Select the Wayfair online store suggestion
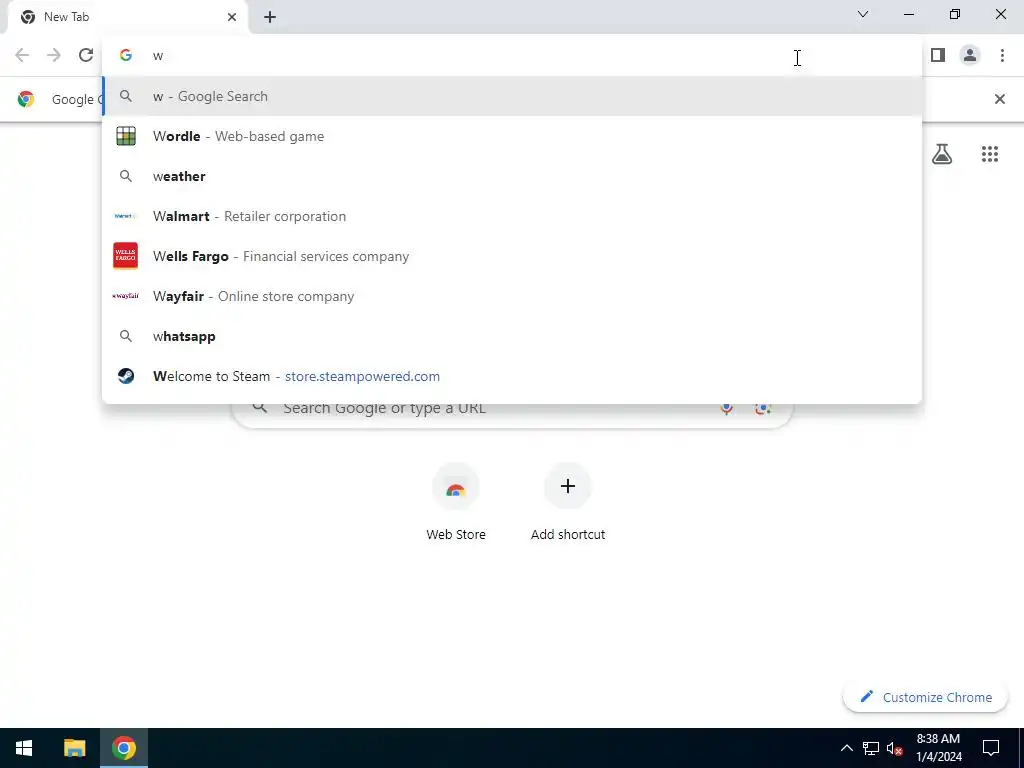Image resolution: width=1024 pixels, height=768 pixels. (512, 296)
